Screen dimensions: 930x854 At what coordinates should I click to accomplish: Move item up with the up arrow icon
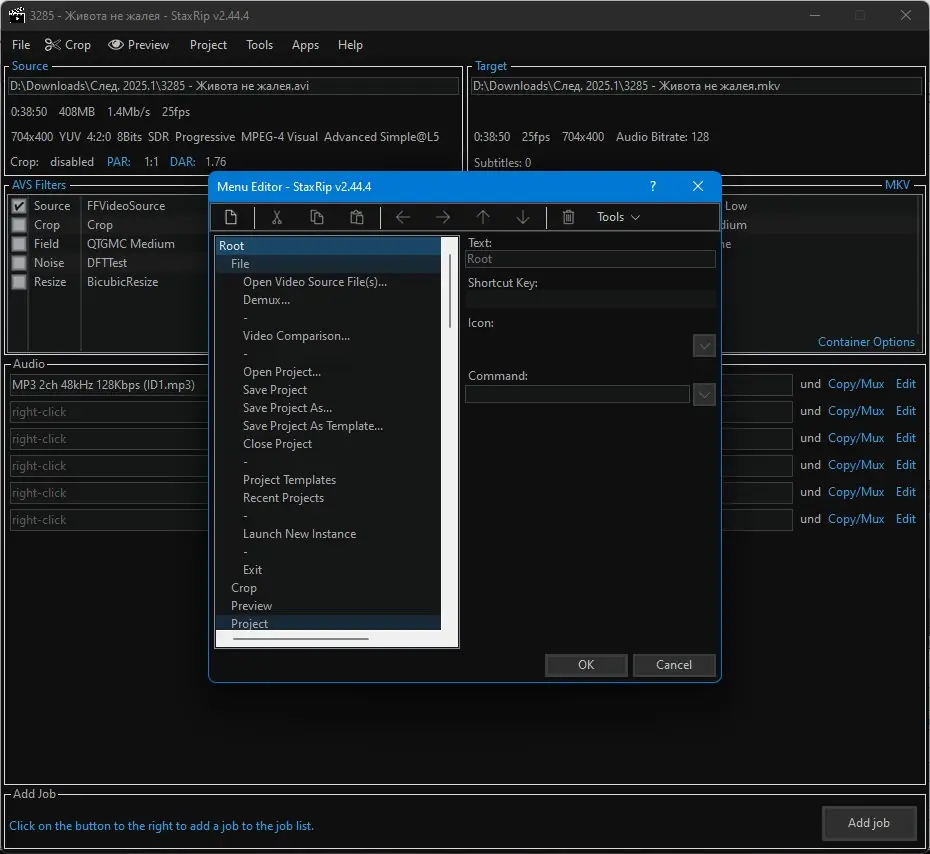tap(483, 217)
